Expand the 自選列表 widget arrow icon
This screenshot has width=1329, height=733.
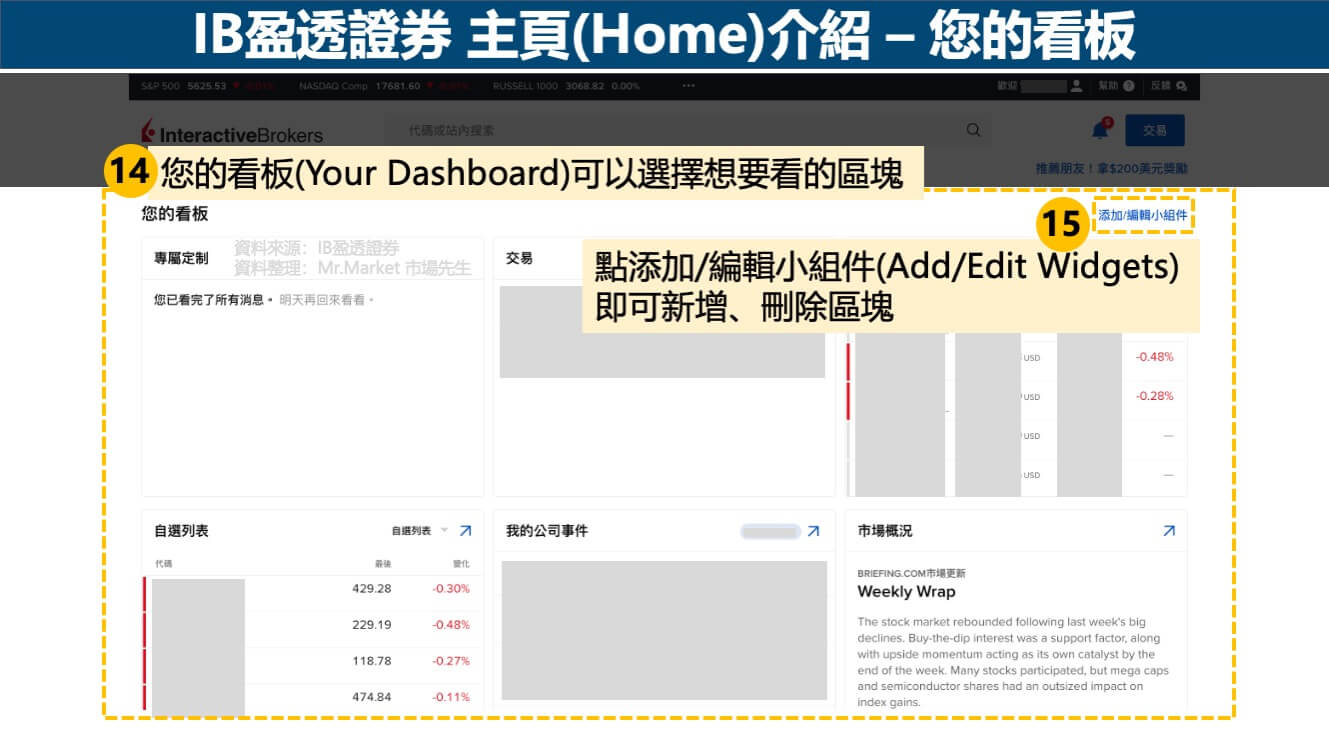465,531
